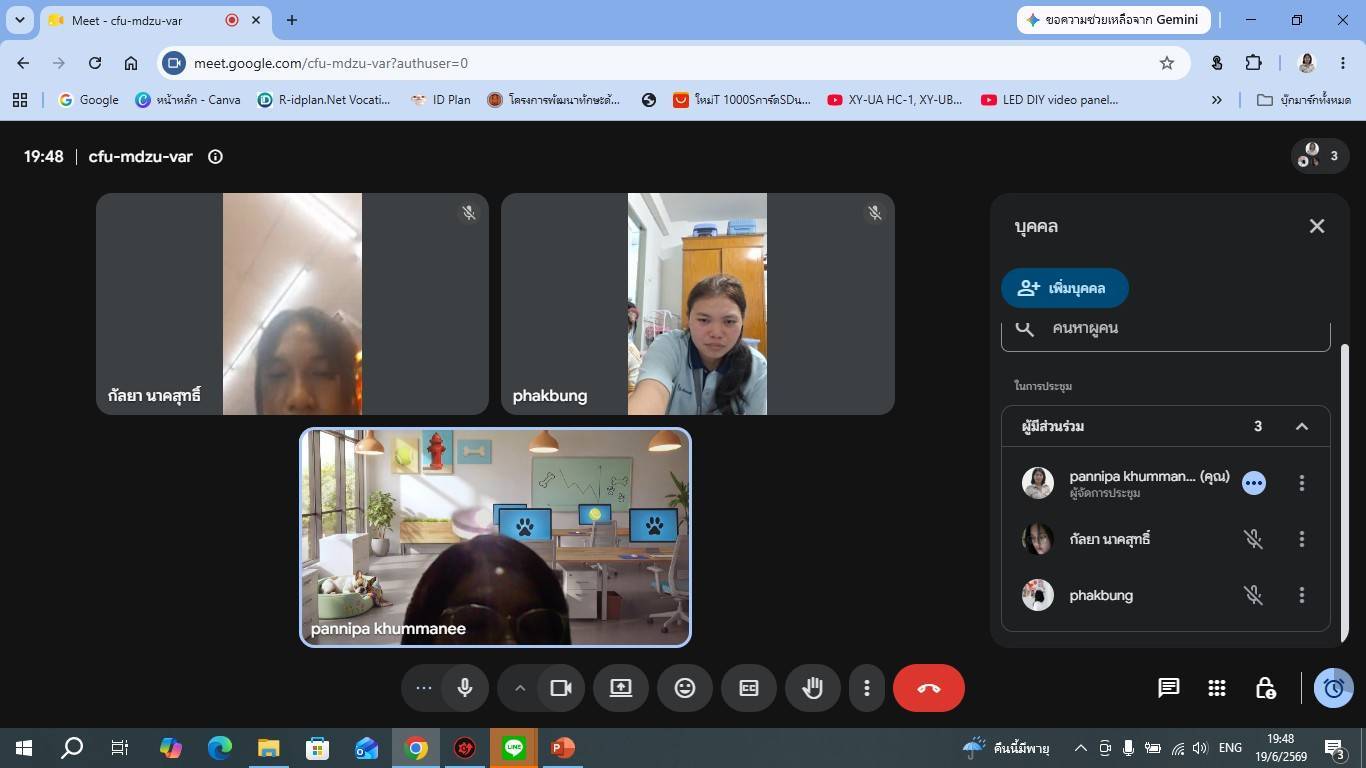This screenshot has height=768, width=1366.
Task: Select the phakbung video tile
Action: 697,304
